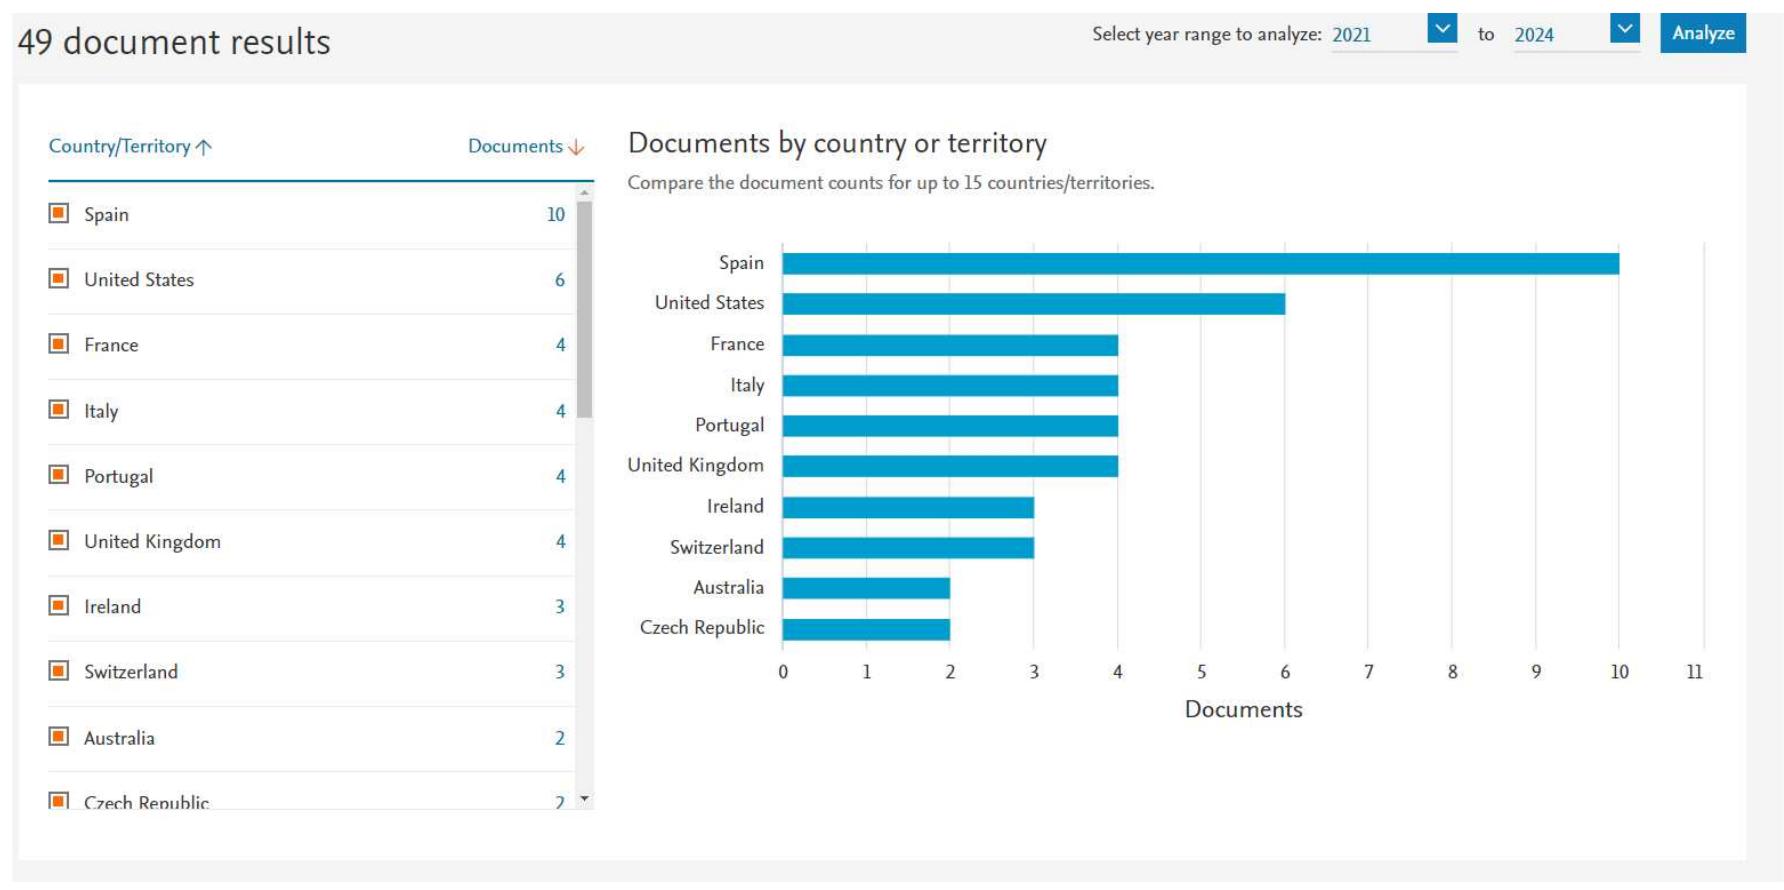Deselect the Portugal checkbox

59,474
